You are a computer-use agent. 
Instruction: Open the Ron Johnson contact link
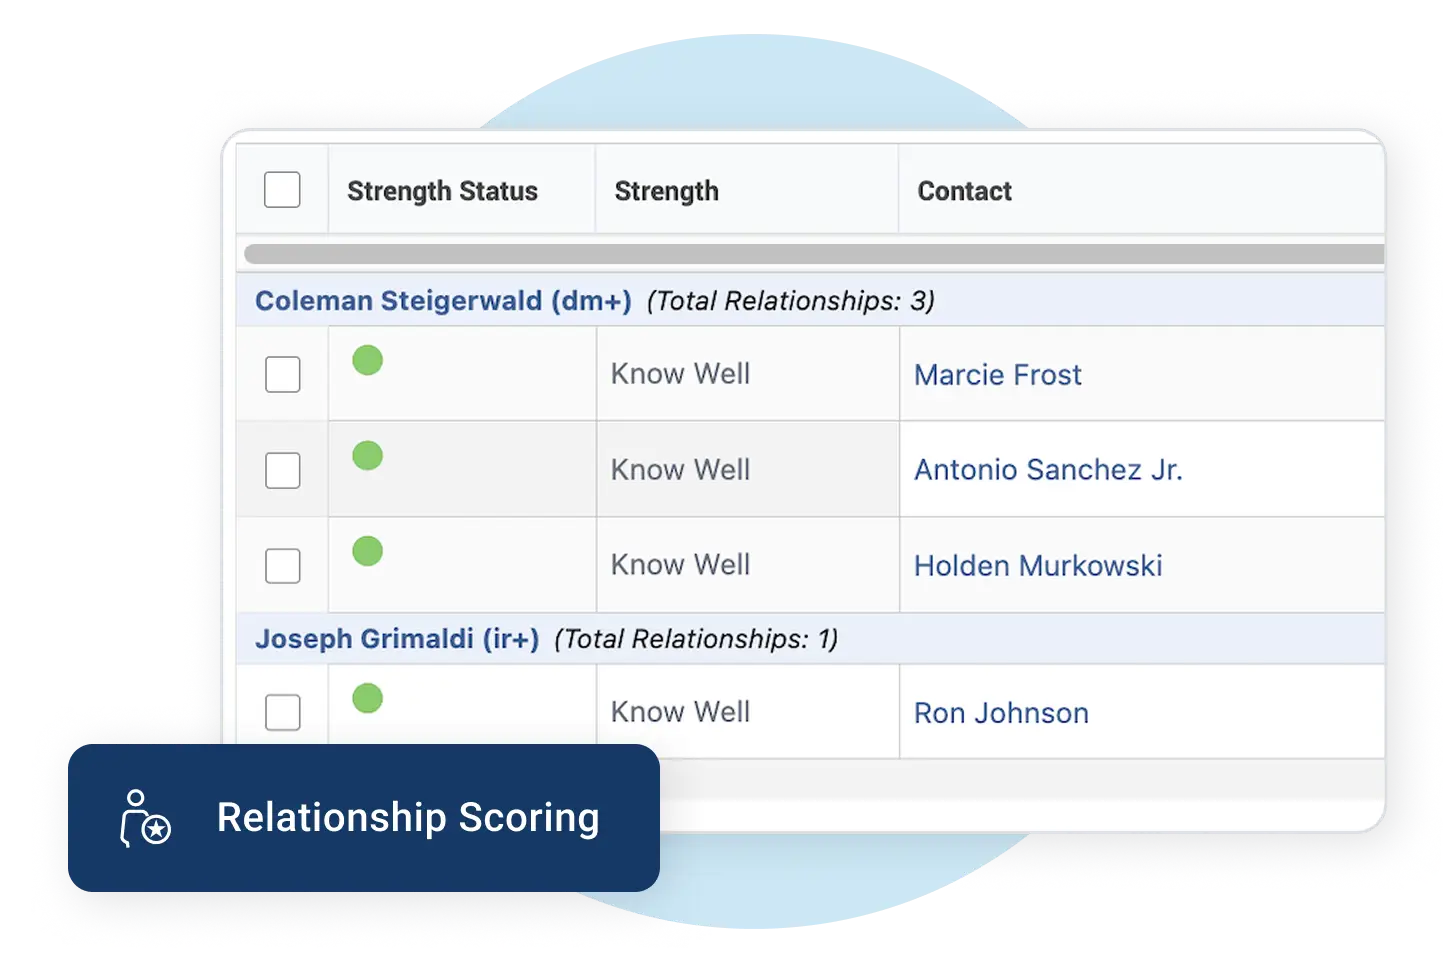coord(1001,713)
